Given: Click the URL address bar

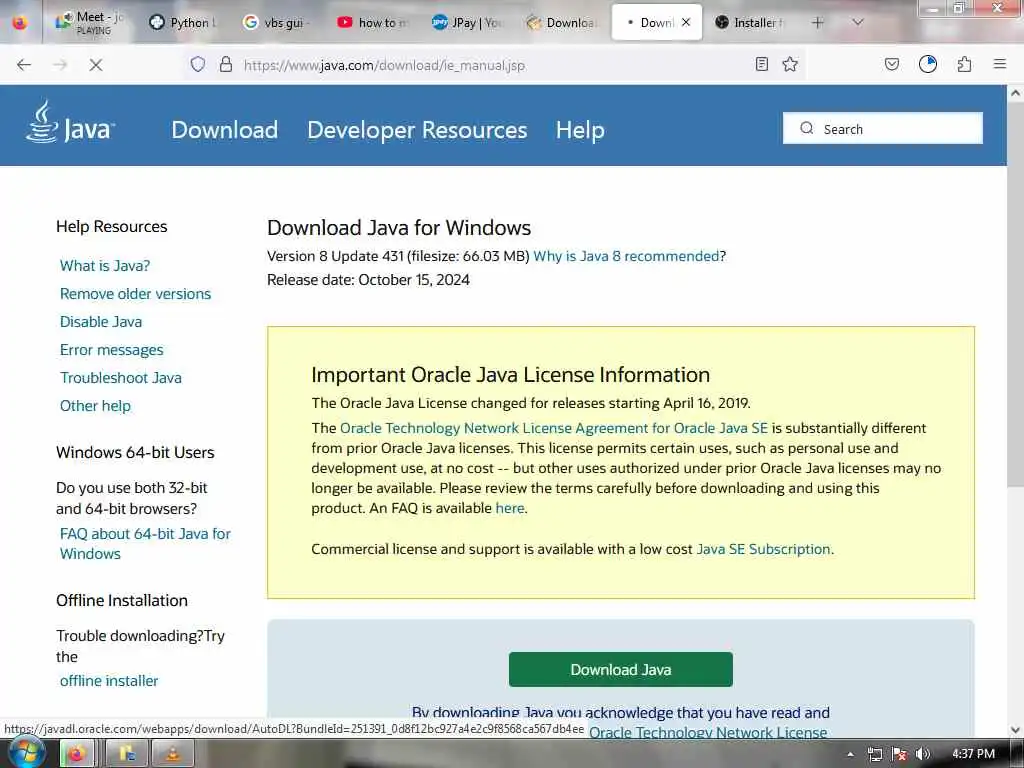Looking at the screenshot, I should click(x=496, y=65).
